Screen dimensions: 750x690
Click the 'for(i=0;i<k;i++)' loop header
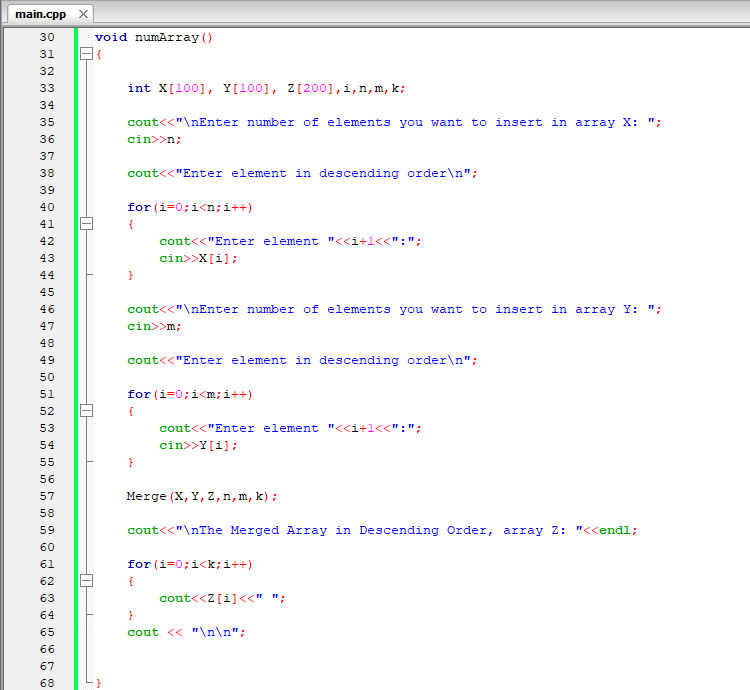(190, 564)
